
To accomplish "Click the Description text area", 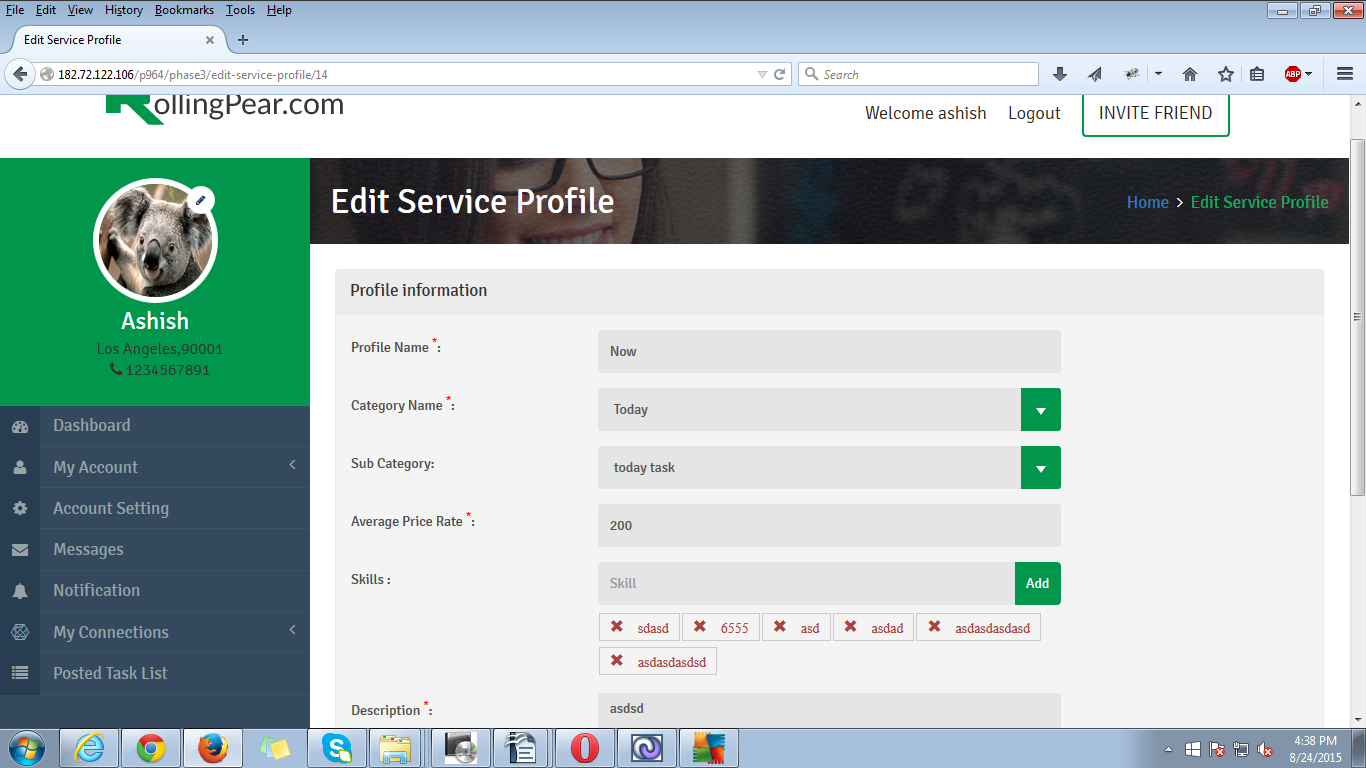I will tap(829, 710).
